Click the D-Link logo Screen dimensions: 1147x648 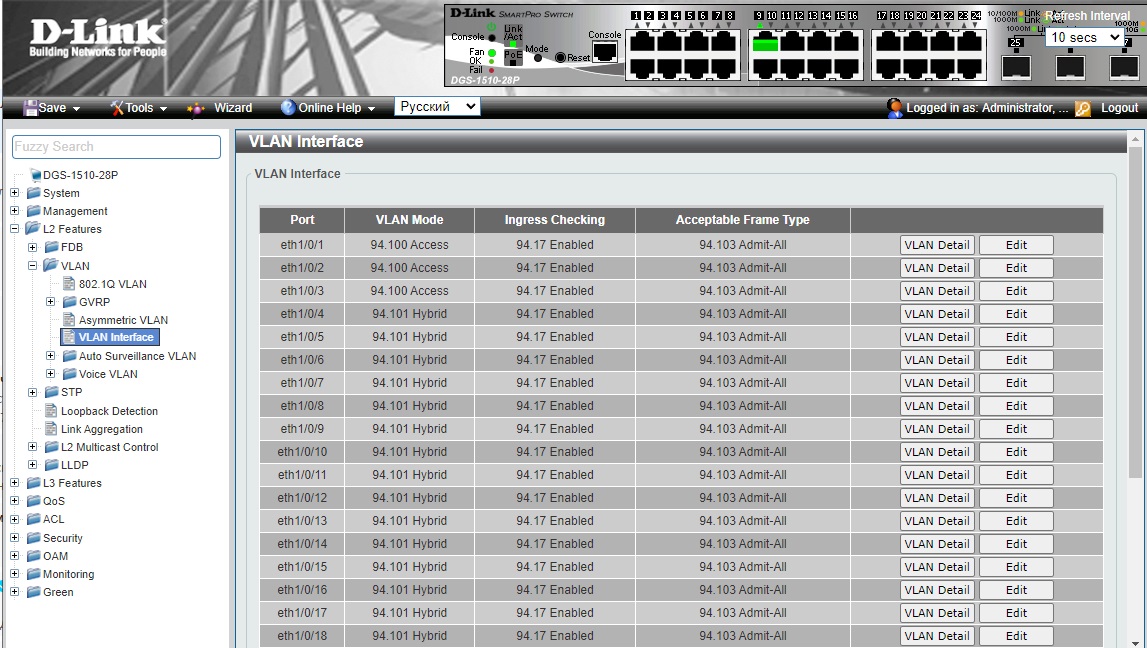pos(97,38)
